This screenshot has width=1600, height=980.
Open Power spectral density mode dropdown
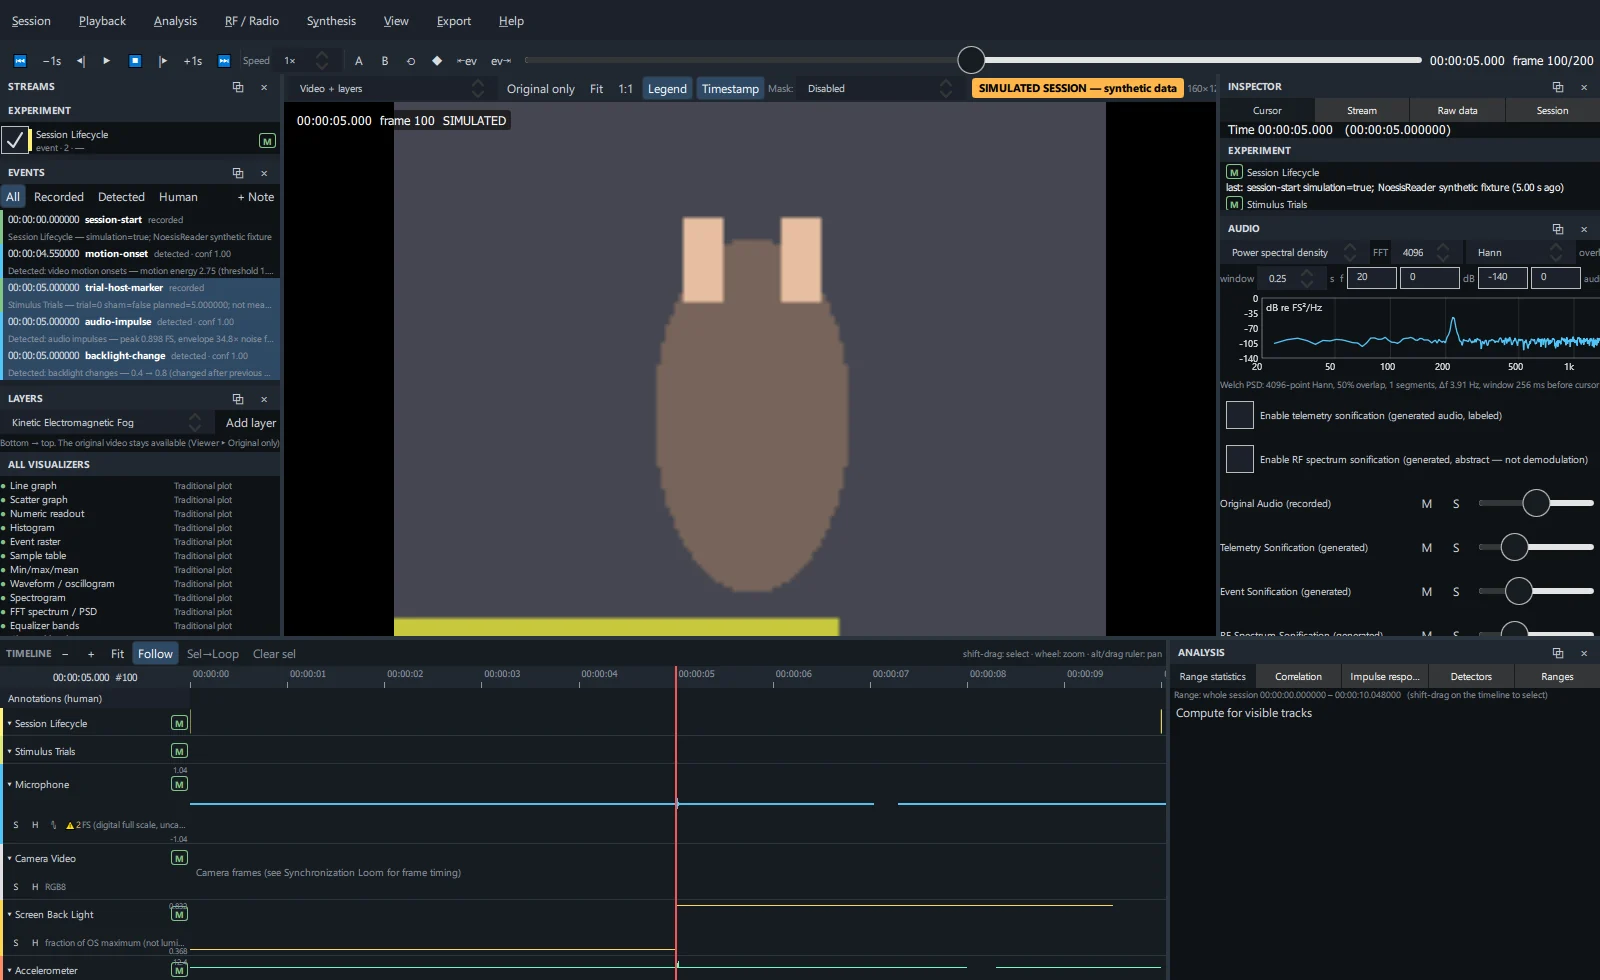pos(1293,253)
